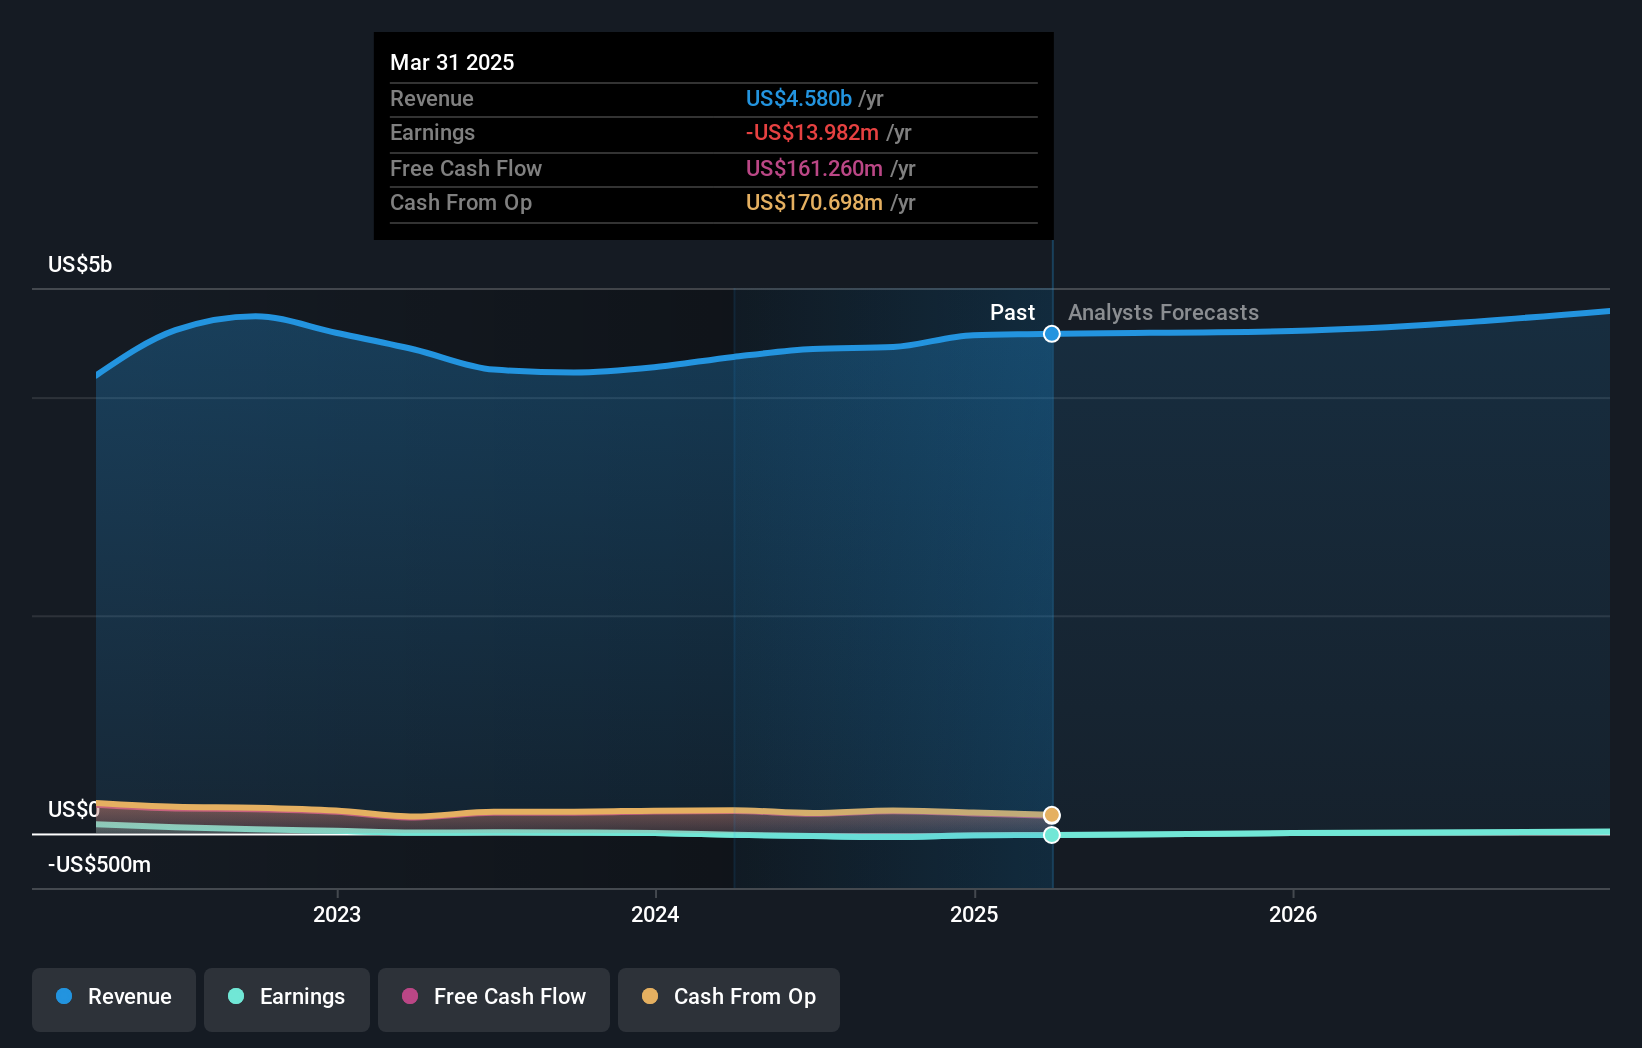
Task: Click the US$170.698m cash from op value
Action: (x=814, y=202)
